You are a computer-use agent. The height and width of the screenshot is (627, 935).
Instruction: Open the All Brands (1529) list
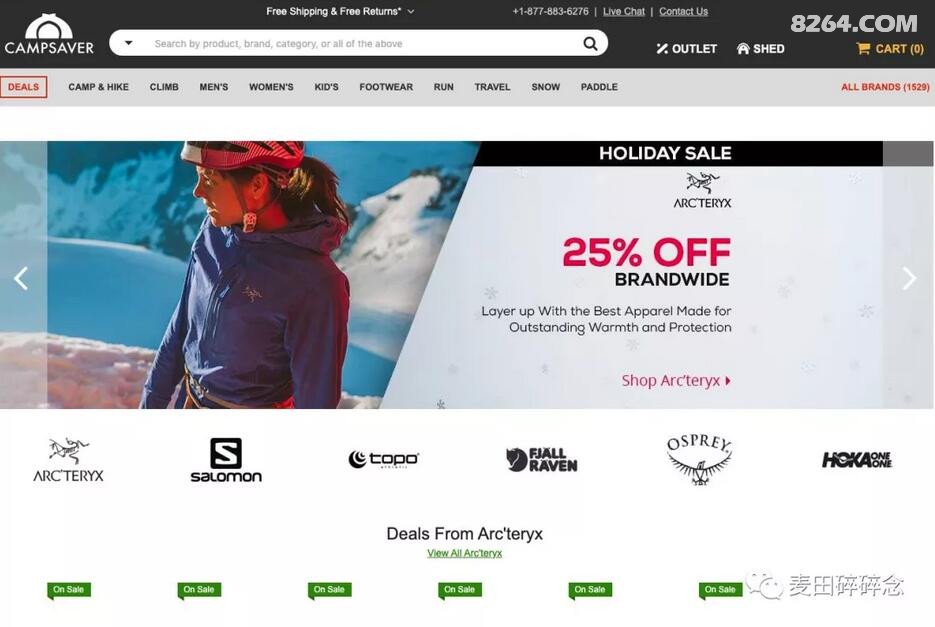pos(885,87)
